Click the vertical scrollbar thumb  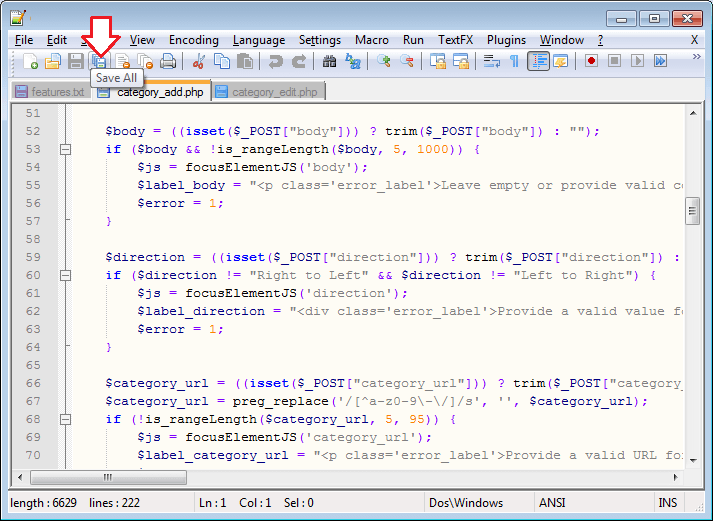click(x=691, y=211)
